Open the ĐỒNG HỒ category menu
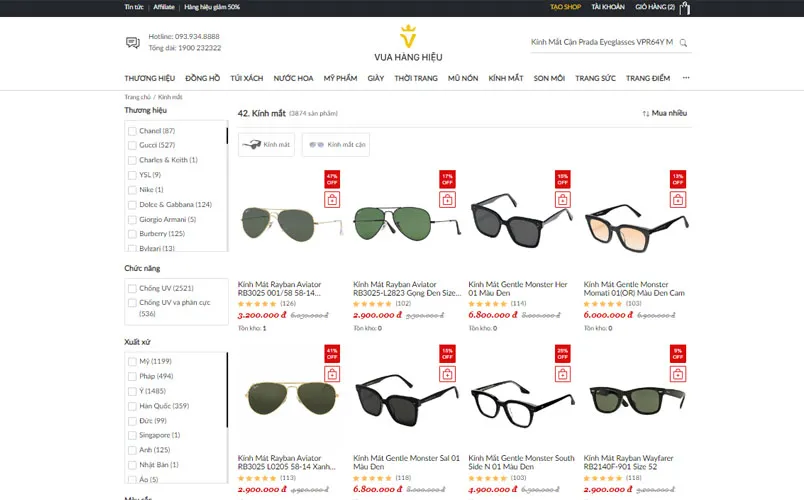Screen dimensions: 804x500 tap(203, 78)
